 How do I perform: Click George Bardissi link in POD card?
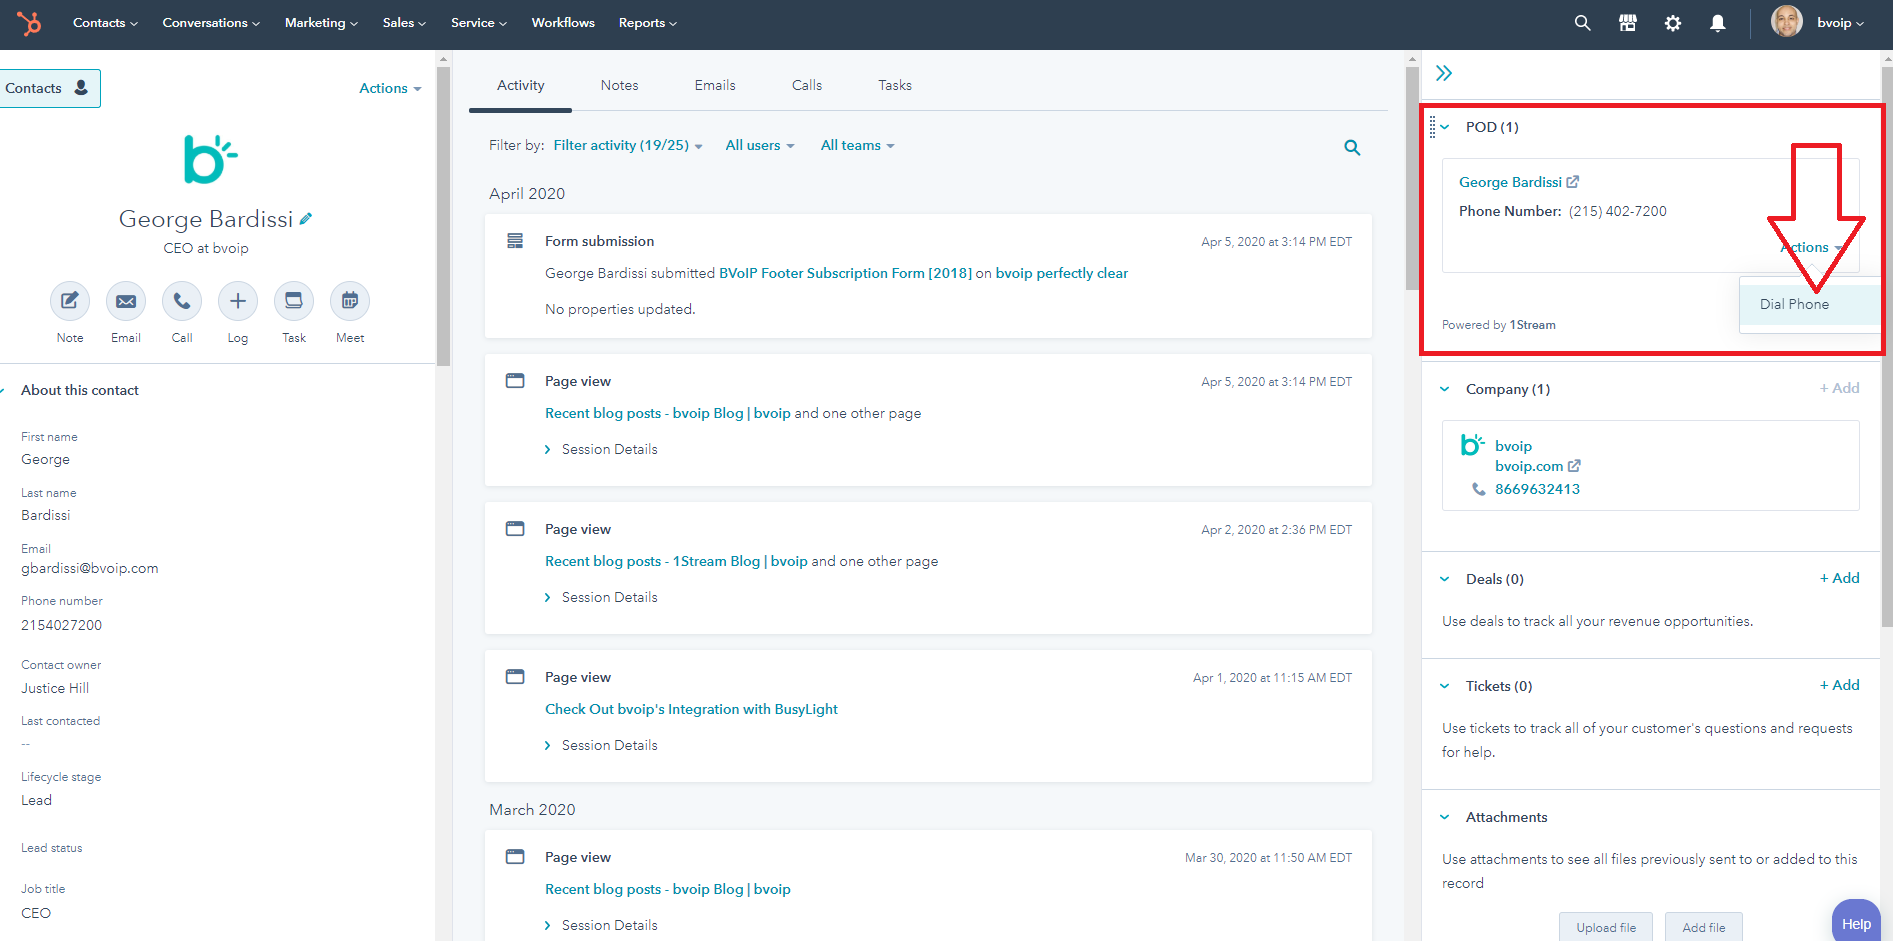pyautogui.click(x=1510, y=182)
